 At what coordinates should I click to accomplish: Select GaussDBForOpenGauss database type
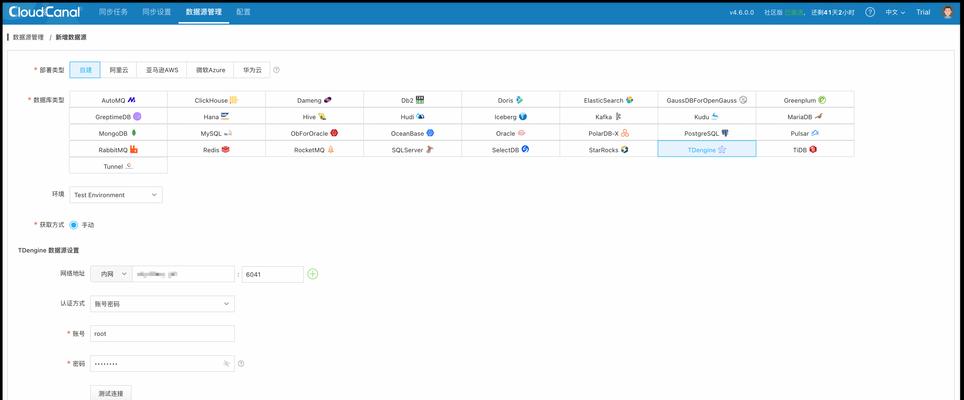click(x=707, y=100)
